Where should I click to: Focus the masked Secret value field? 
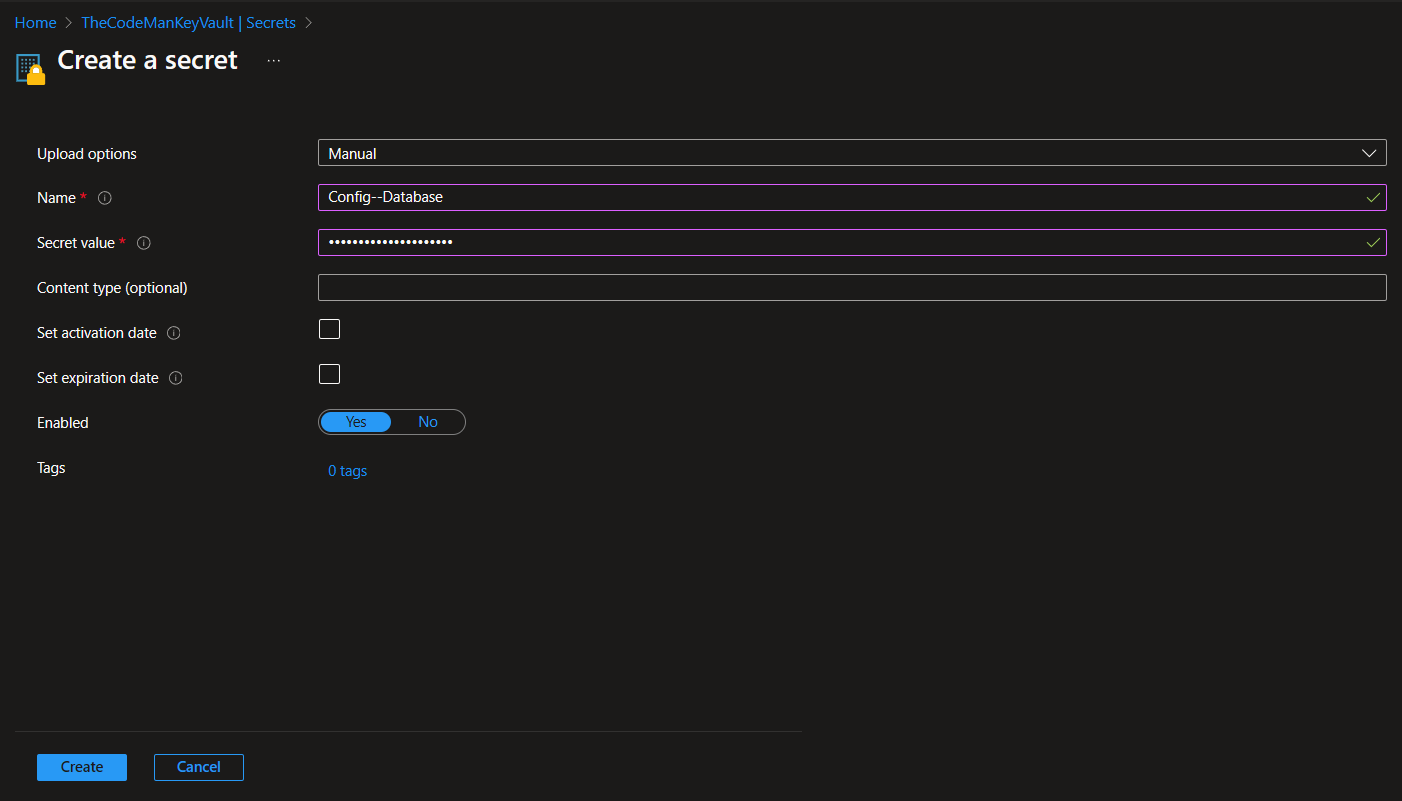tap(852, 243)
